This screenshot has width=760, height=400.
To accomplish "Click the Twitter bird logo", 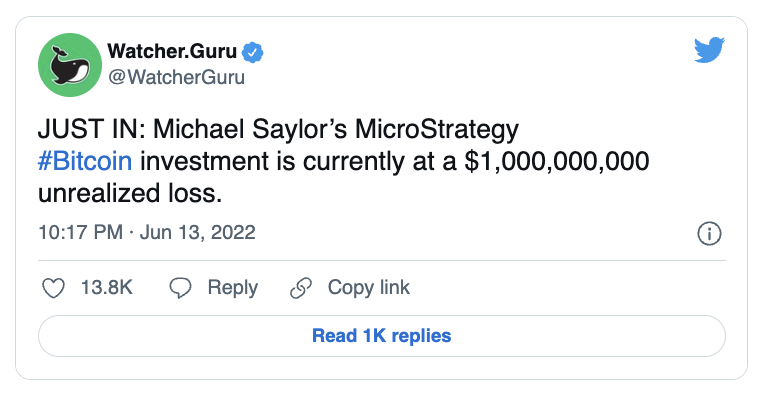I will pyautogui.click(x=708, y=50).
